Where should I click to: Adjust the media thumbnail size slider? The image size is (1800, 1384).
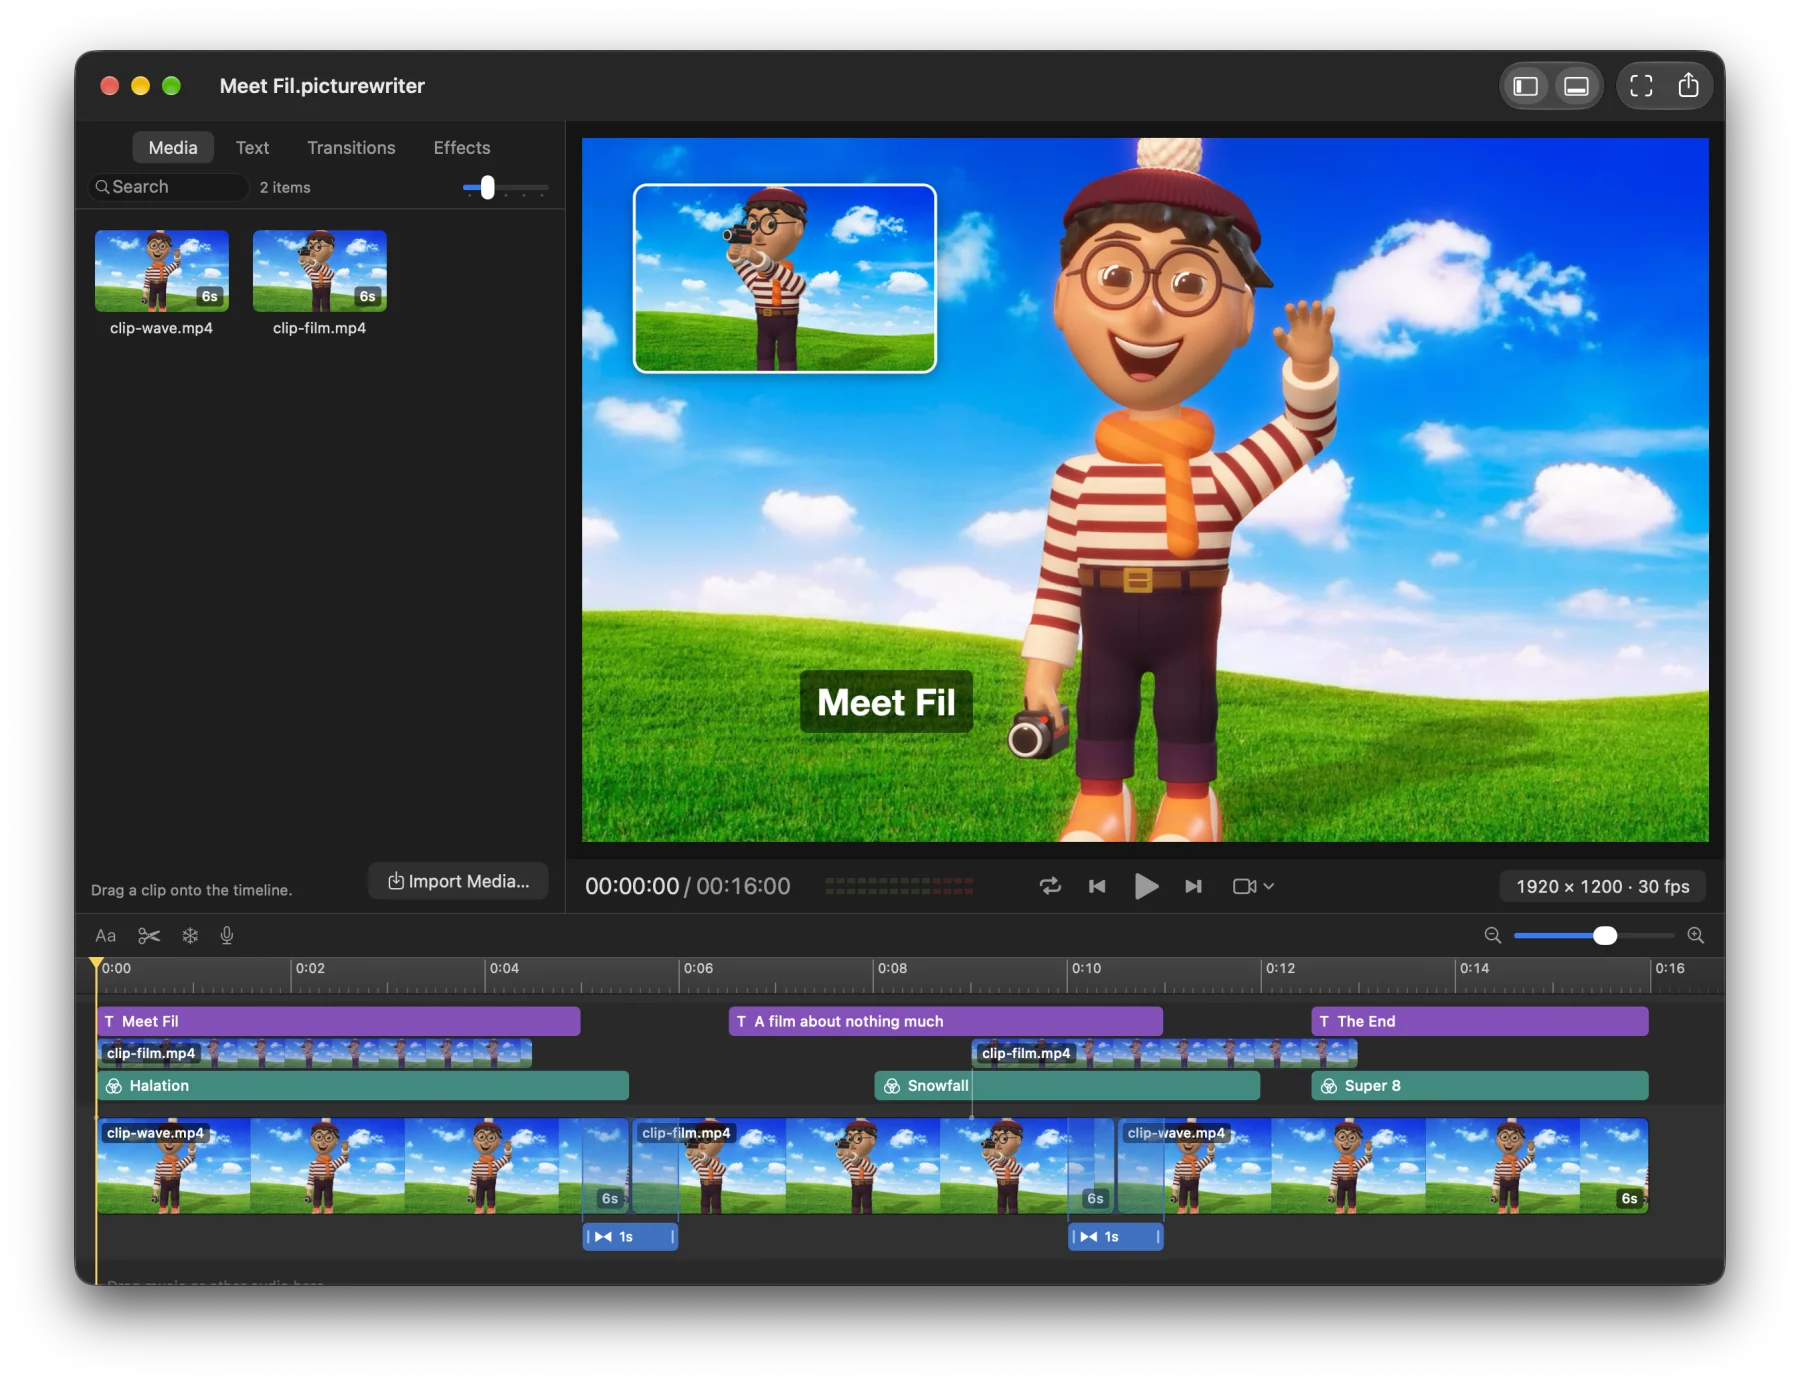(x=487, y=188)
